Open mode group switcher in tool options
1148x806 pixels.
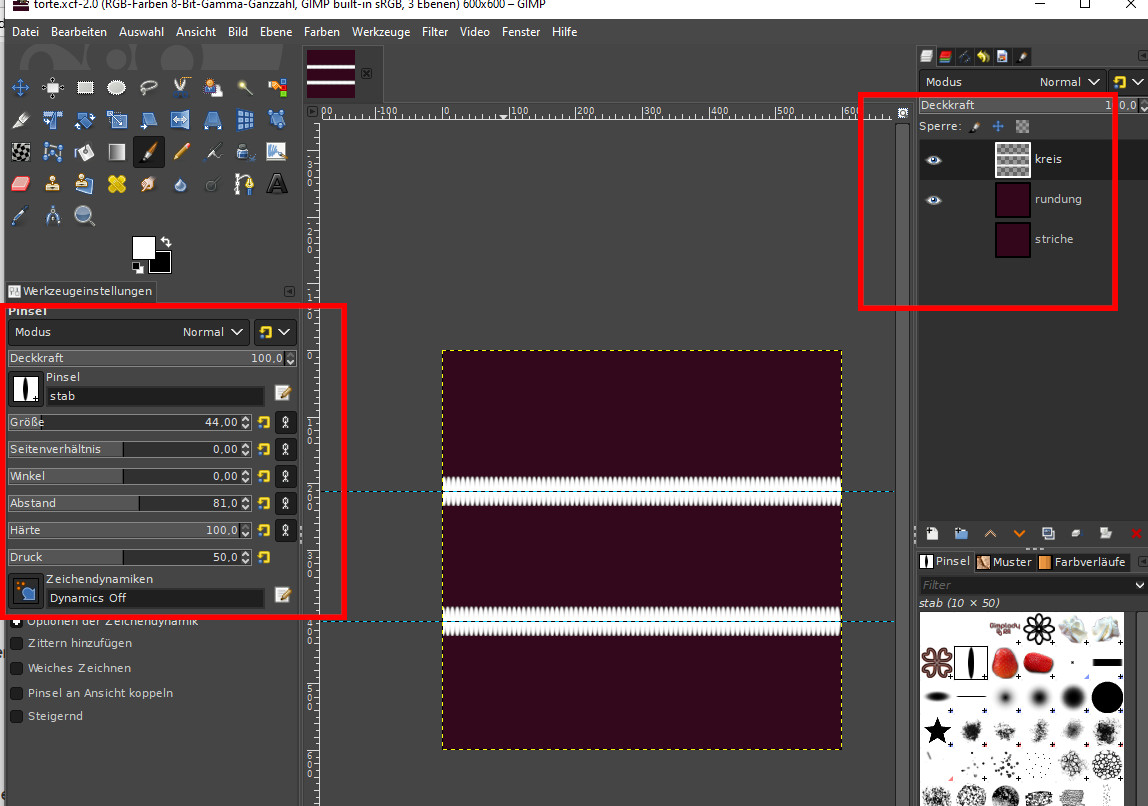tap(275, 332)
